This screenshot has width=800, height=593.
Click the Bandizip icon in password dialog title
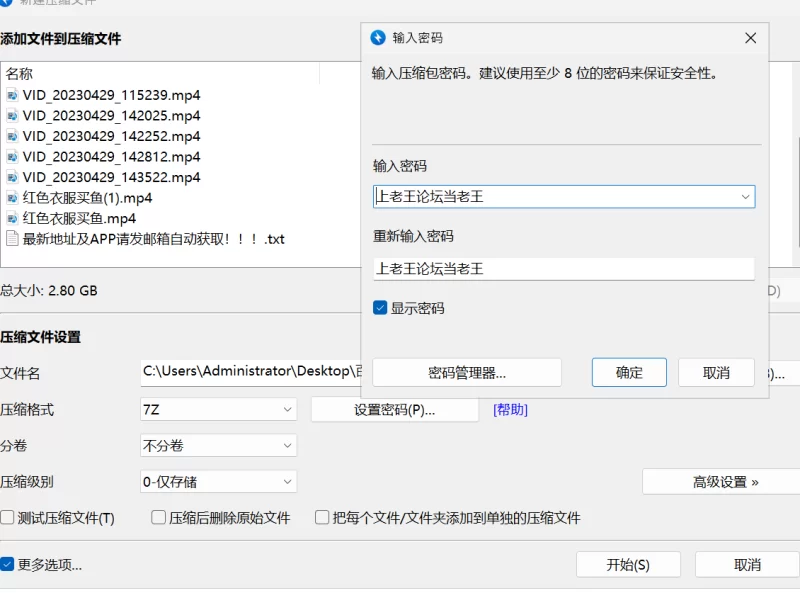tap(378, 38)
